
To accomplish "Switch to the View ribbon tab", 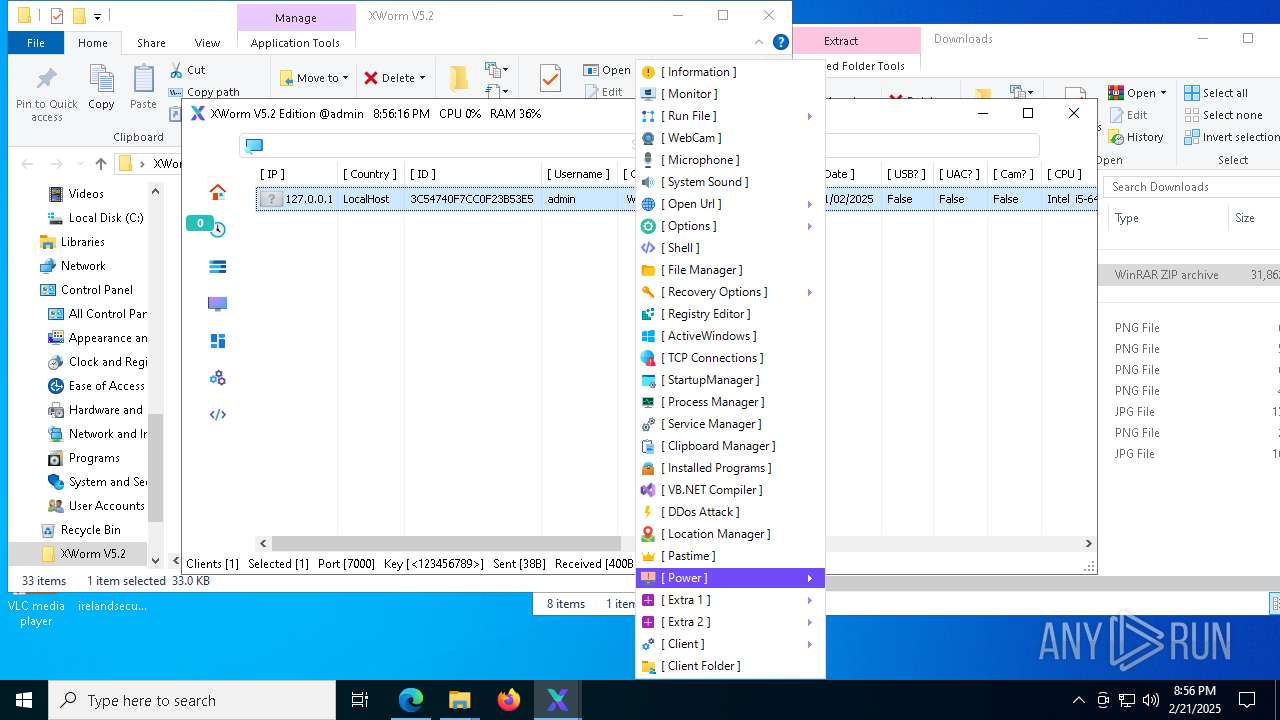I will coord(207,43).
